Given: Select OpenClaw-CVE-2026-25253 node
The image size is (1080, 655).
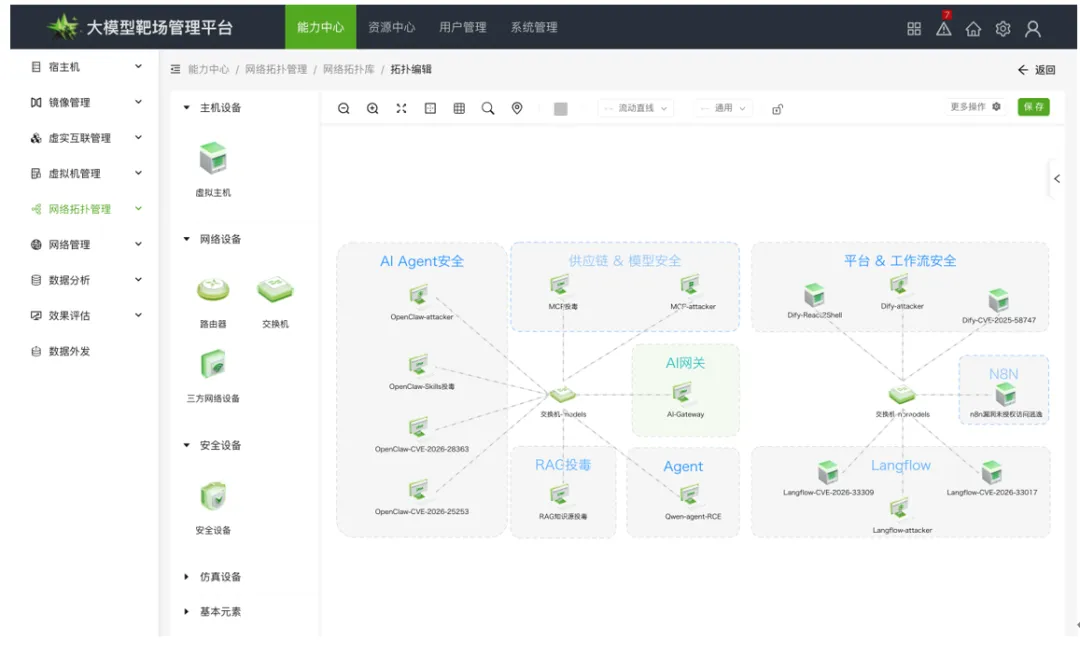Looking at the screenshot, I should (418, 490).
